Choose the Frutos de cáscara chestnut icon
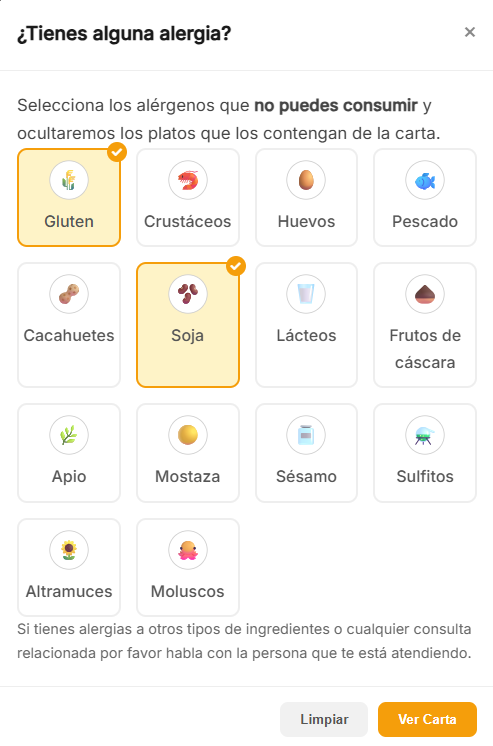 tap(425, 294)
